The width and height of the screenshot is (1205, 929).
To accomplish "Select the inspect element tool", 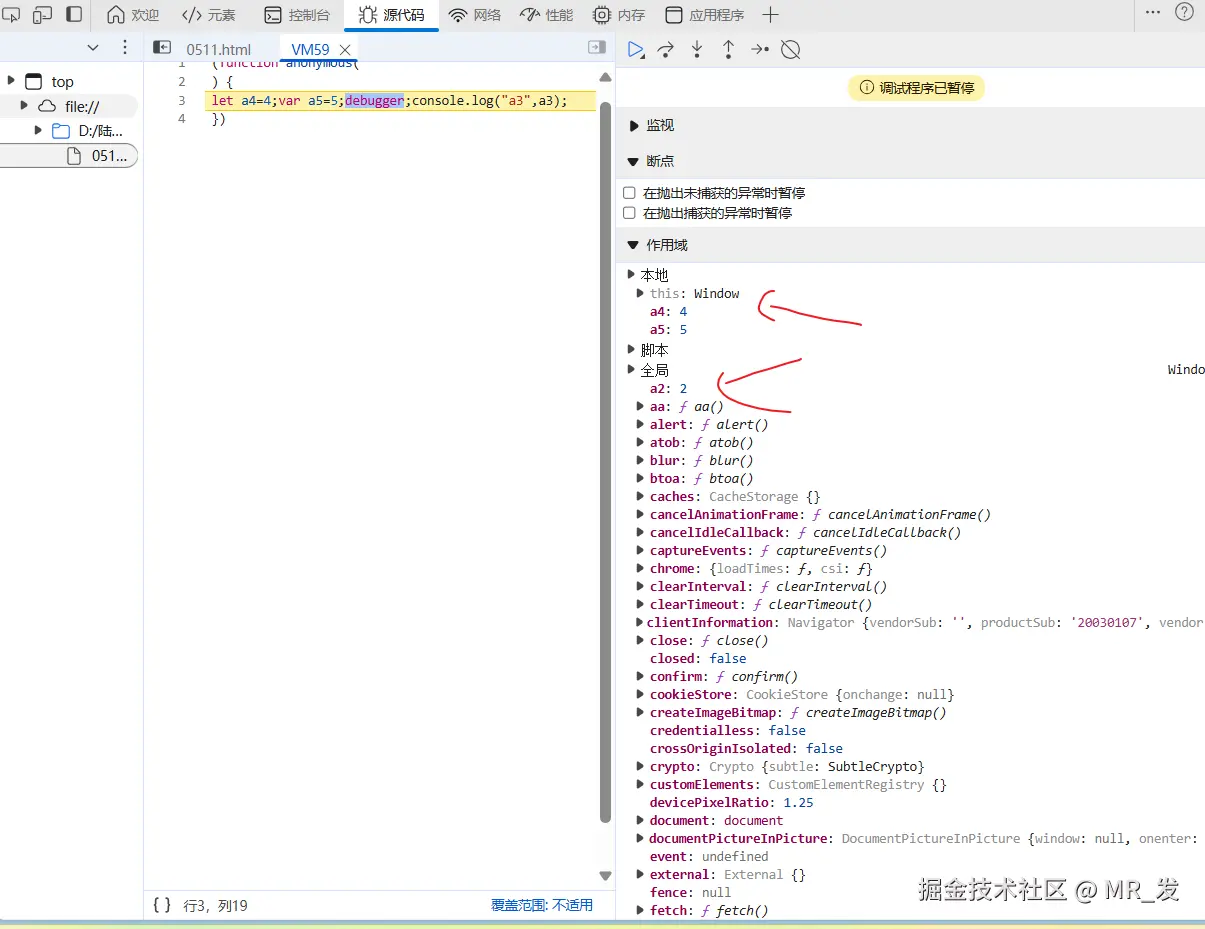I will [x=14, y=14].
